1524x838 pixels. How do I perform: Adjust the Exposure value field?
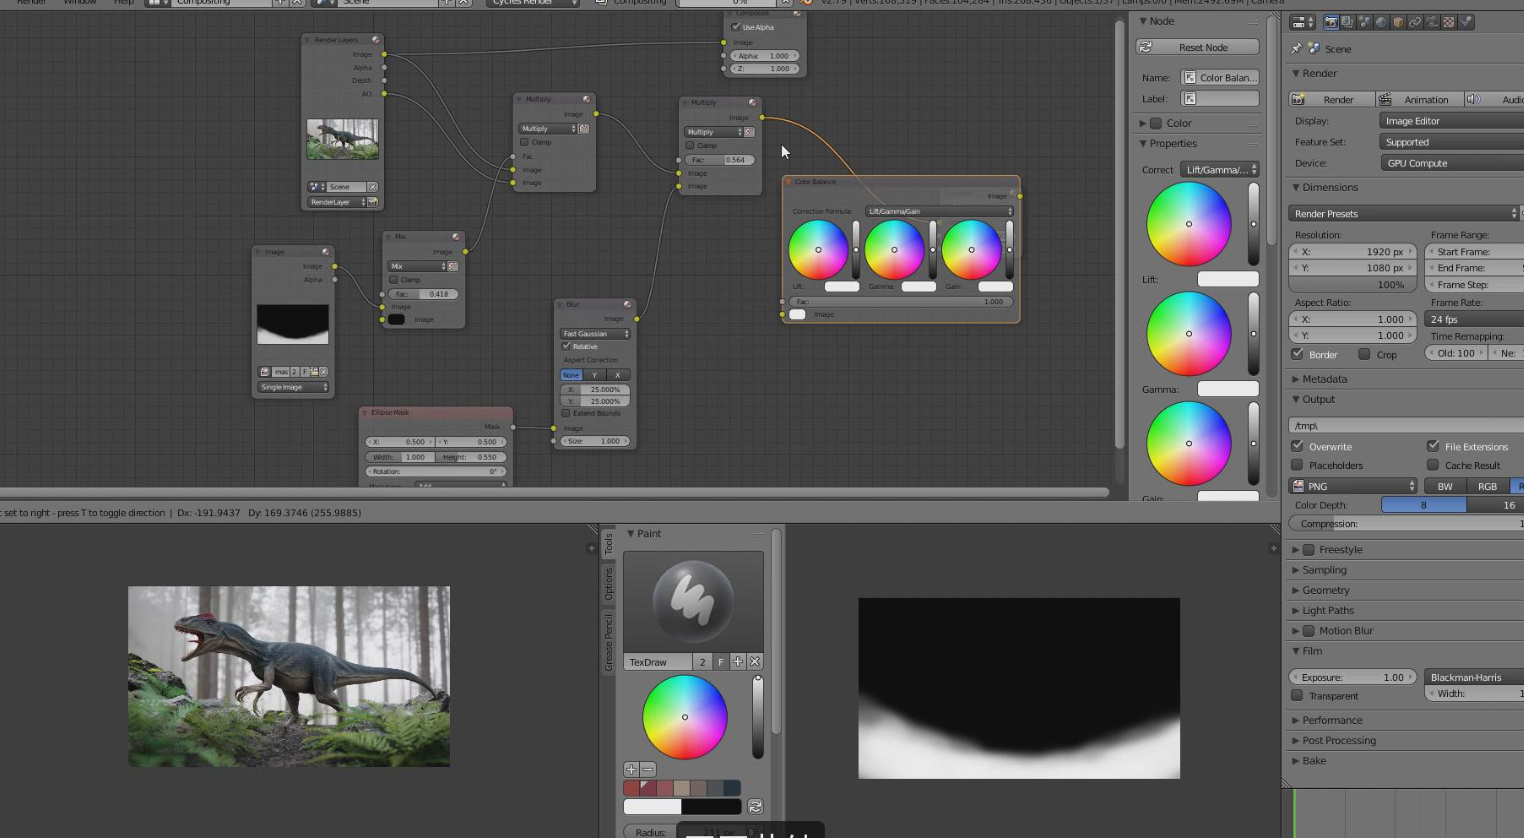point(1353,677)
